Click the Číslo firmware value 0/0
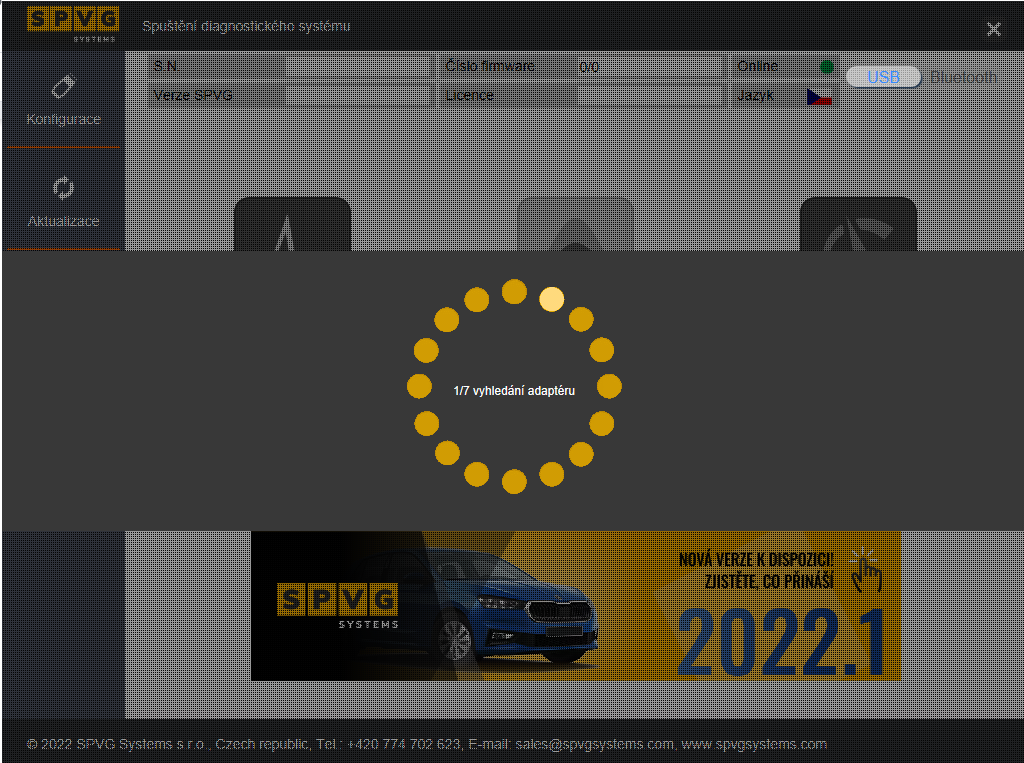 point(589,67)
